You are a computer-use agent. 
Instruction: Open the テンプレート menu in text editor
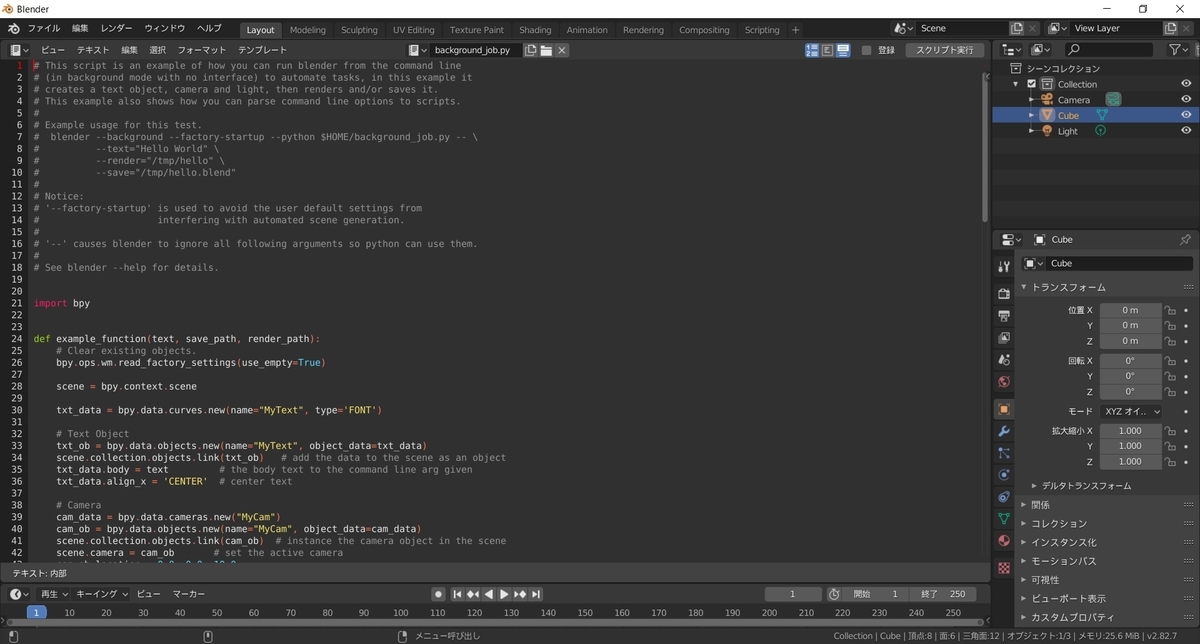[262, 50]
